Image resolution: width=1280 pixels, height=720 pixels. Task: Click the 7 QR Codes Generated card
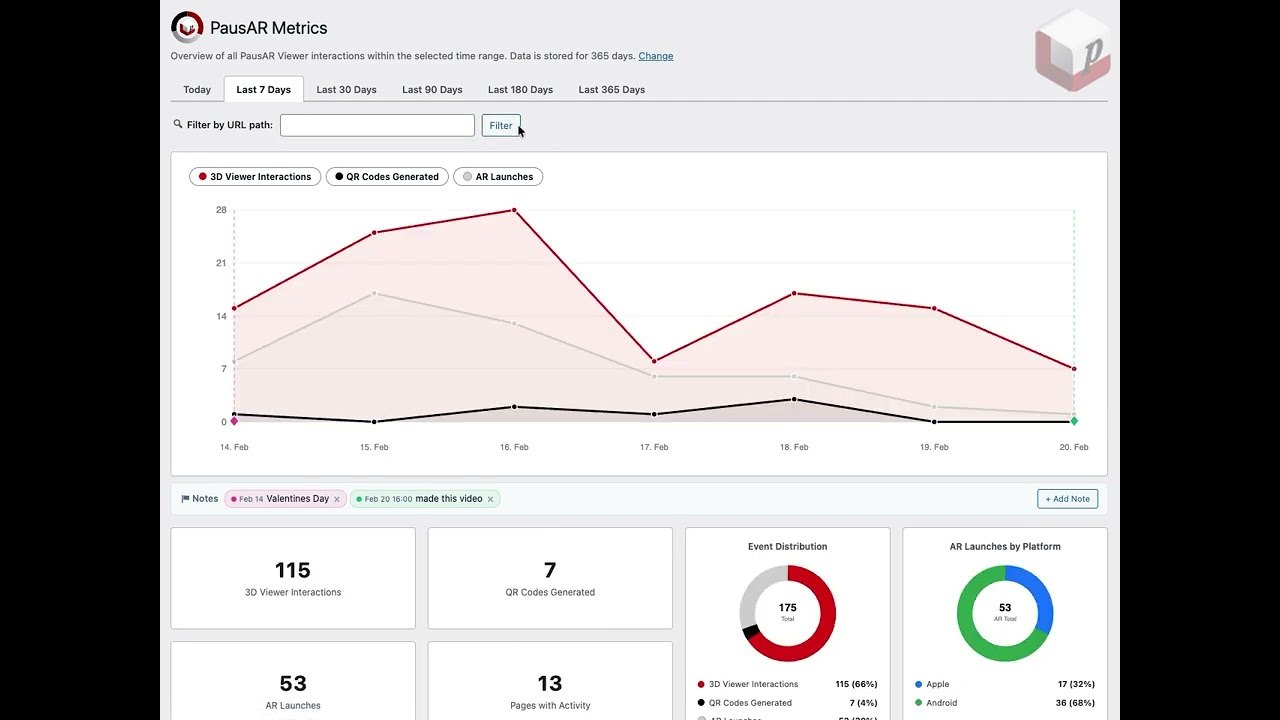tap(550, 579)
